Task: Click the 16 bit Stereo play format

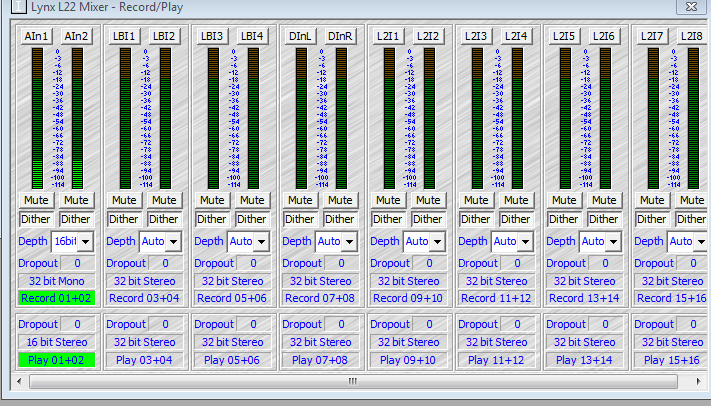Action: pyautogui.click(x=57, y=342)
